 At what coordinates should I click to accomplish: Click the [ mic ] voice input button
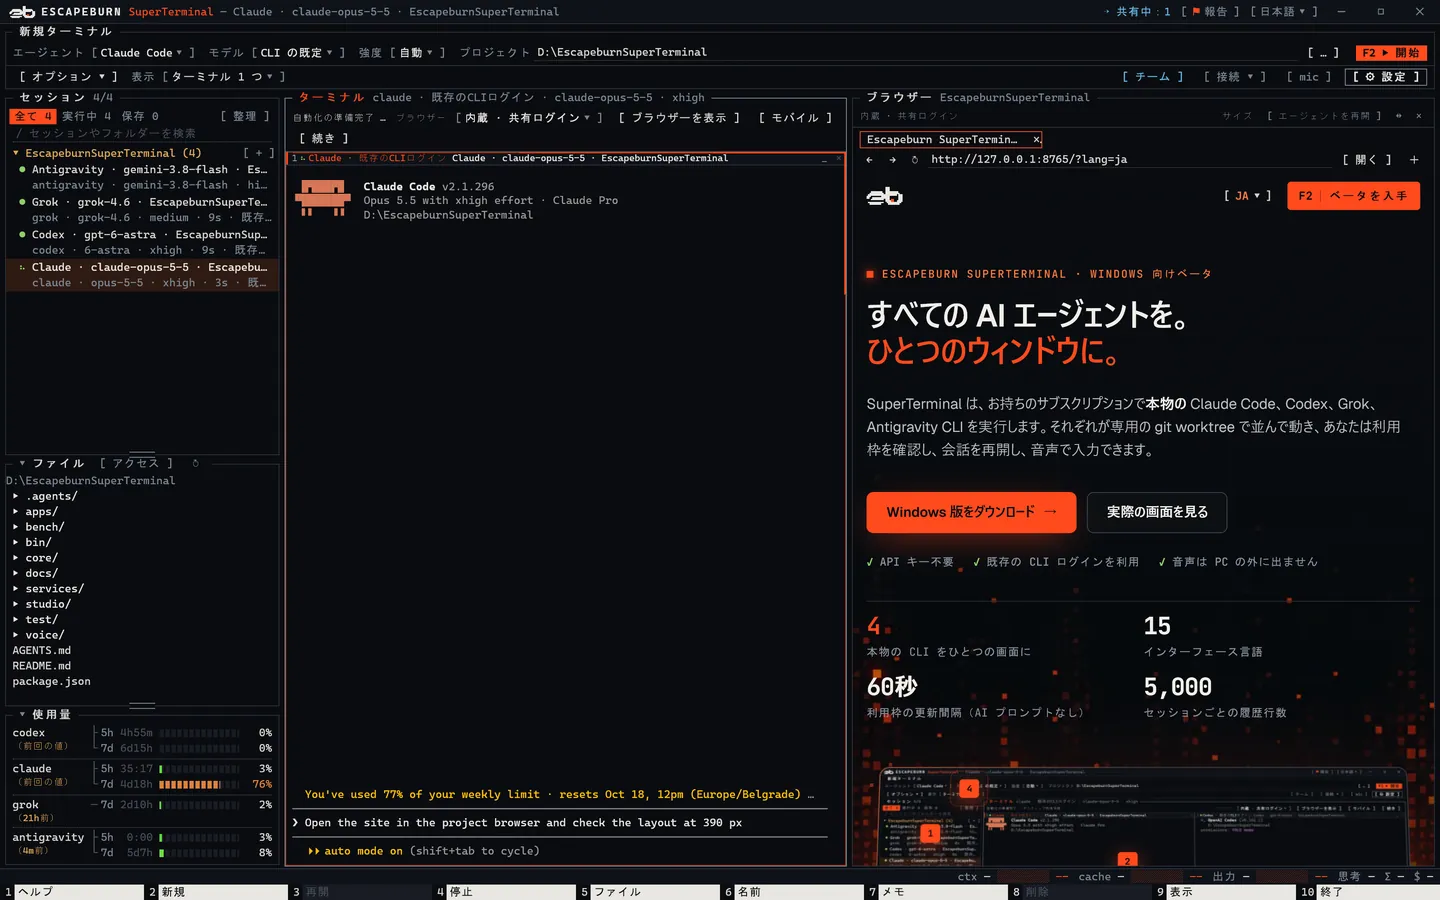pos(1308,77)
